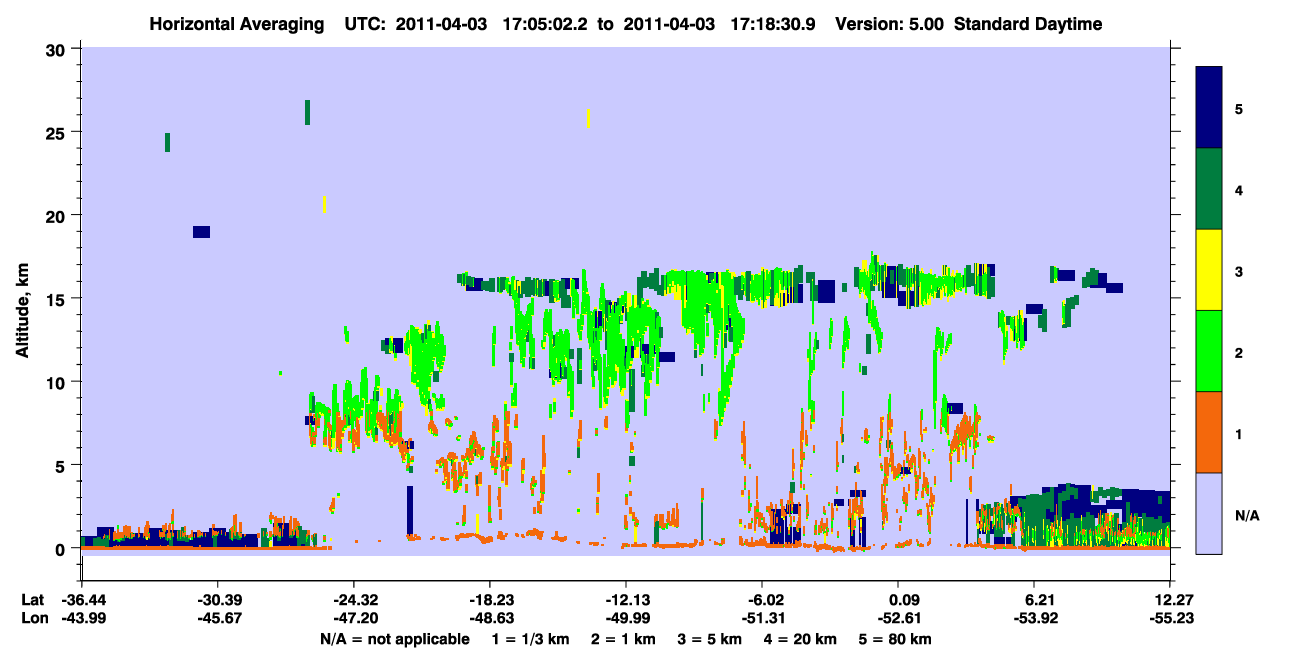Click longitude value '-47.20'
The height and width of the screenshot is (667, 1300).
pyautogui.click(x=353, y=619)
